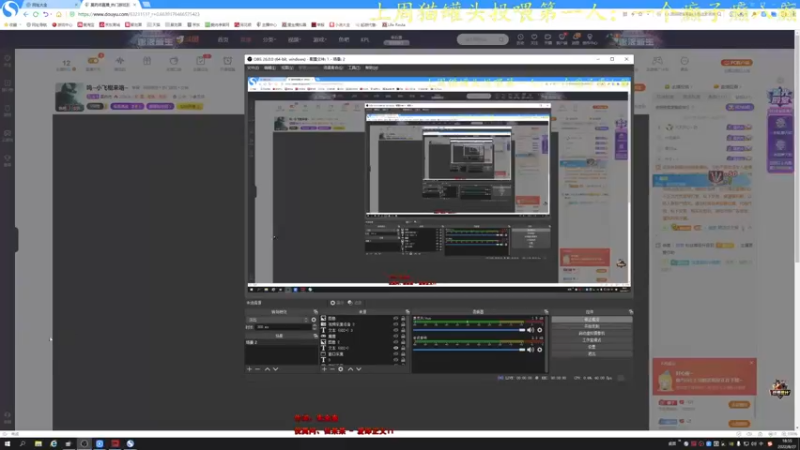The height and width of the screenshot is (450, 800).
Task: Hide the 图像 2 source with its eye icon
Action: click(x=395, y=342)
